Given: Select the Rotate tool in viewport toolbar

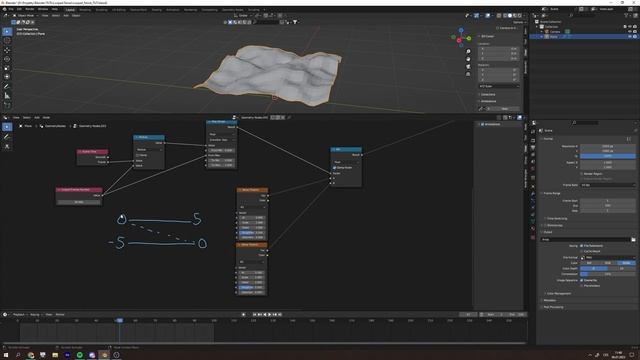Looking at the screenshot, I should 7,59.
